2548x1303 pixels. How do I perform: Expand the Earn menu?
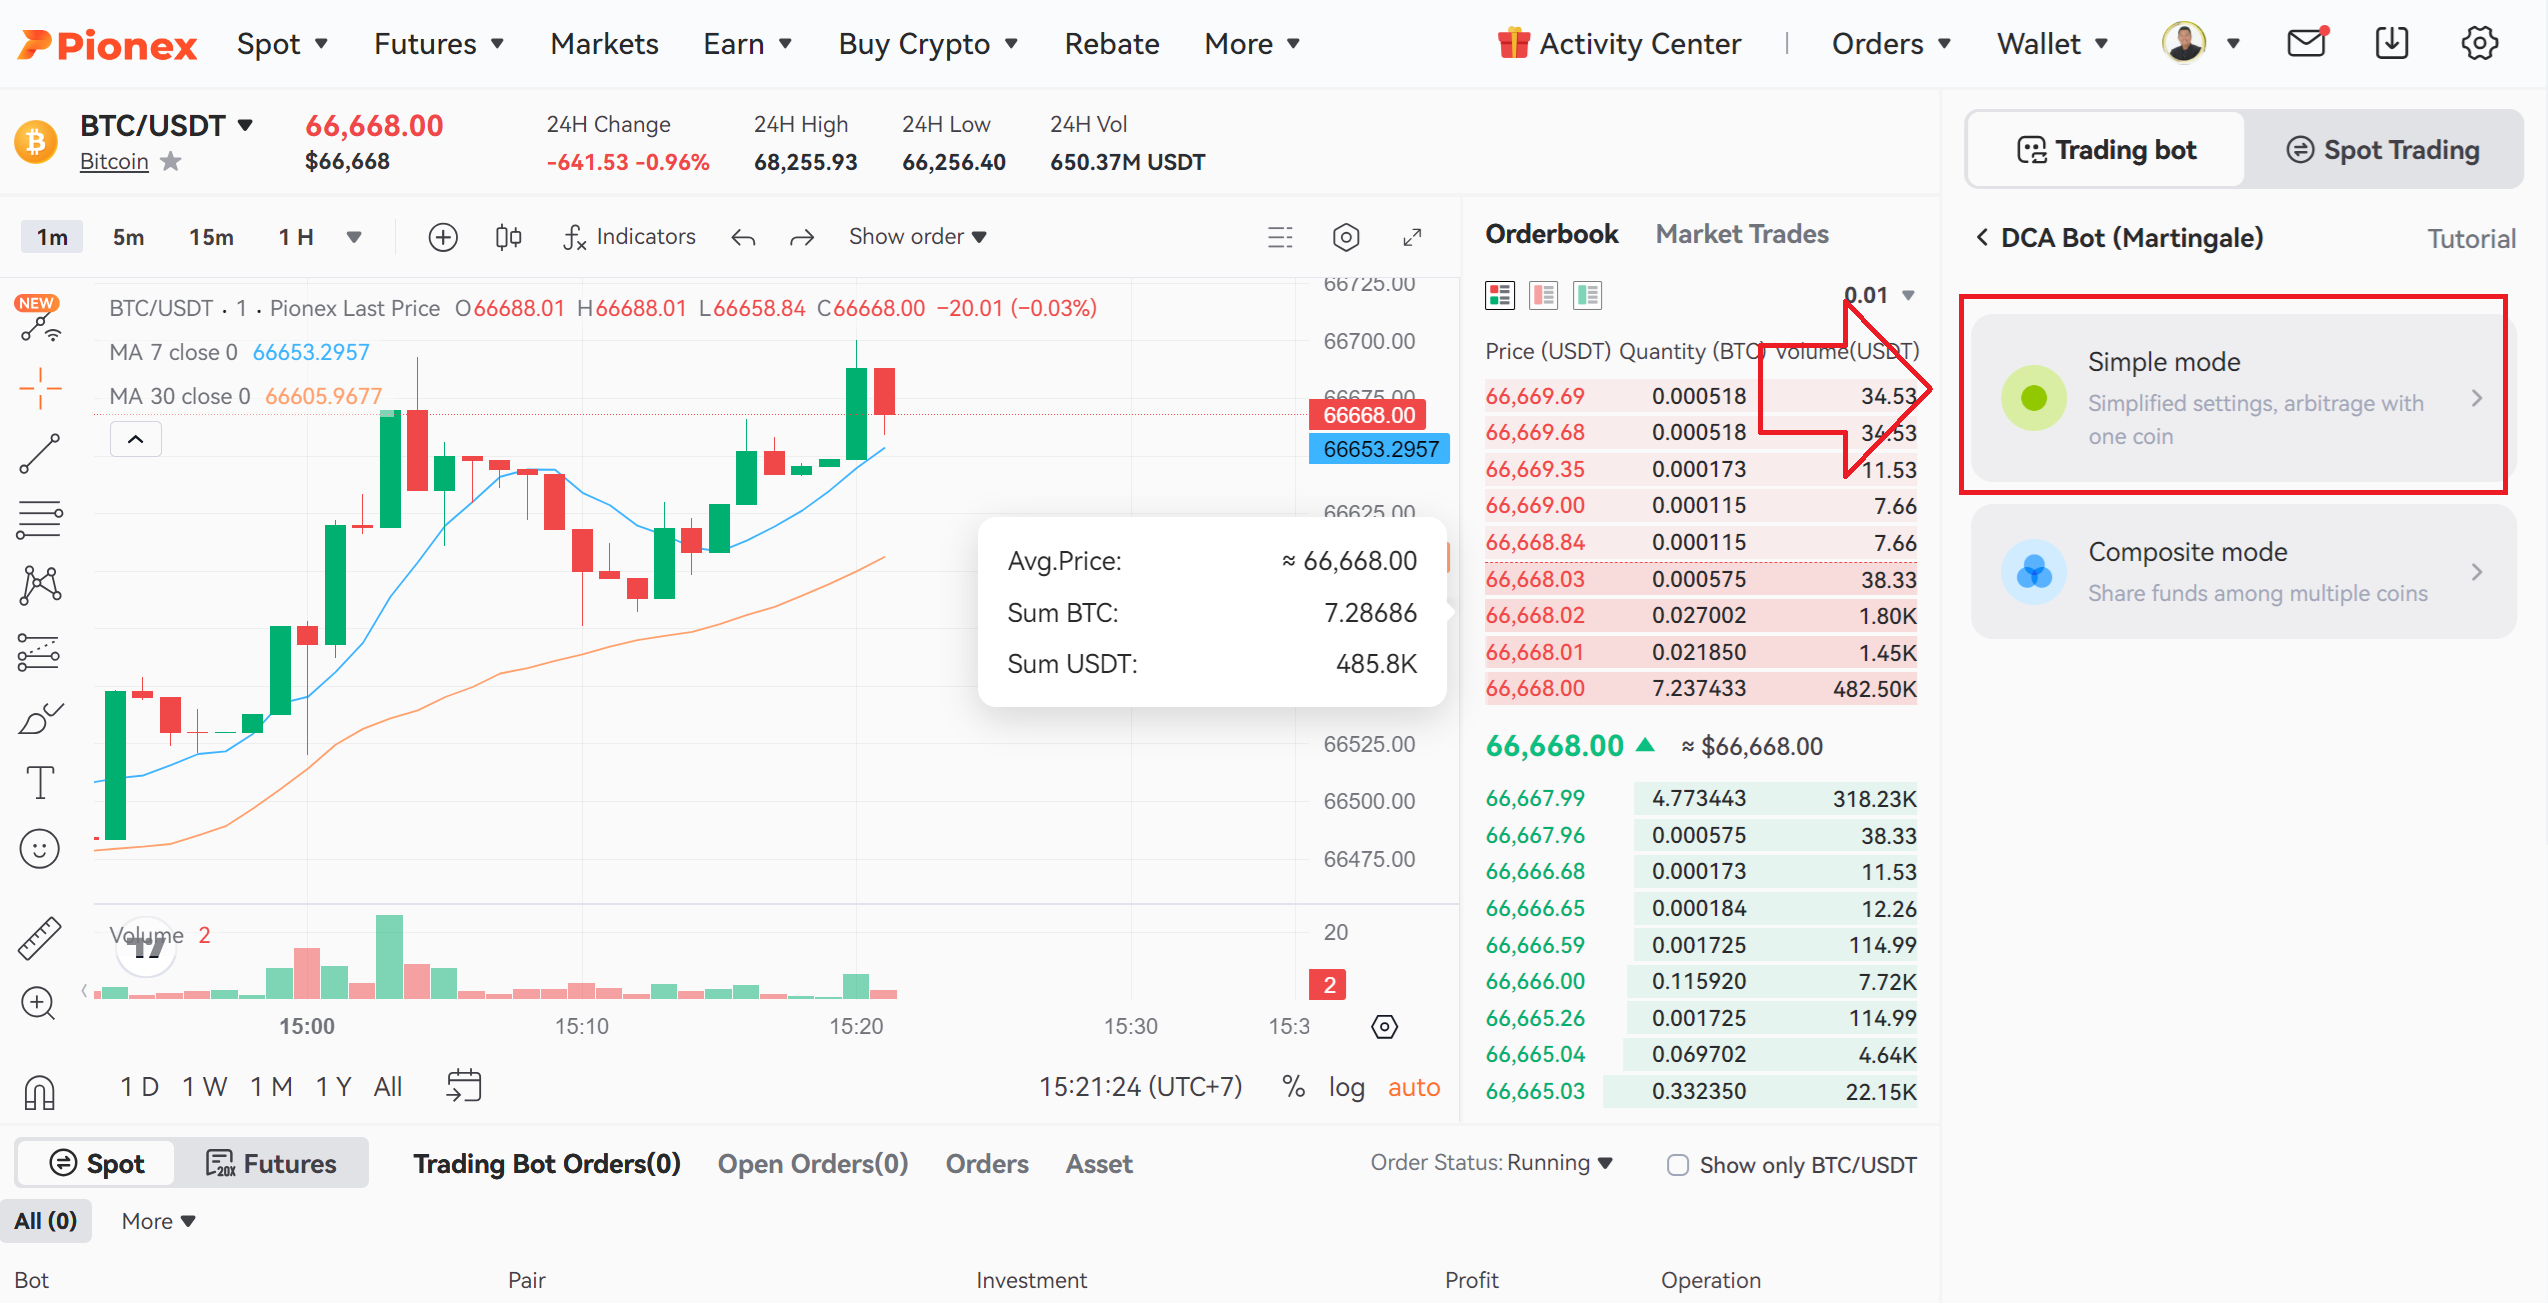tap(749, 44)
